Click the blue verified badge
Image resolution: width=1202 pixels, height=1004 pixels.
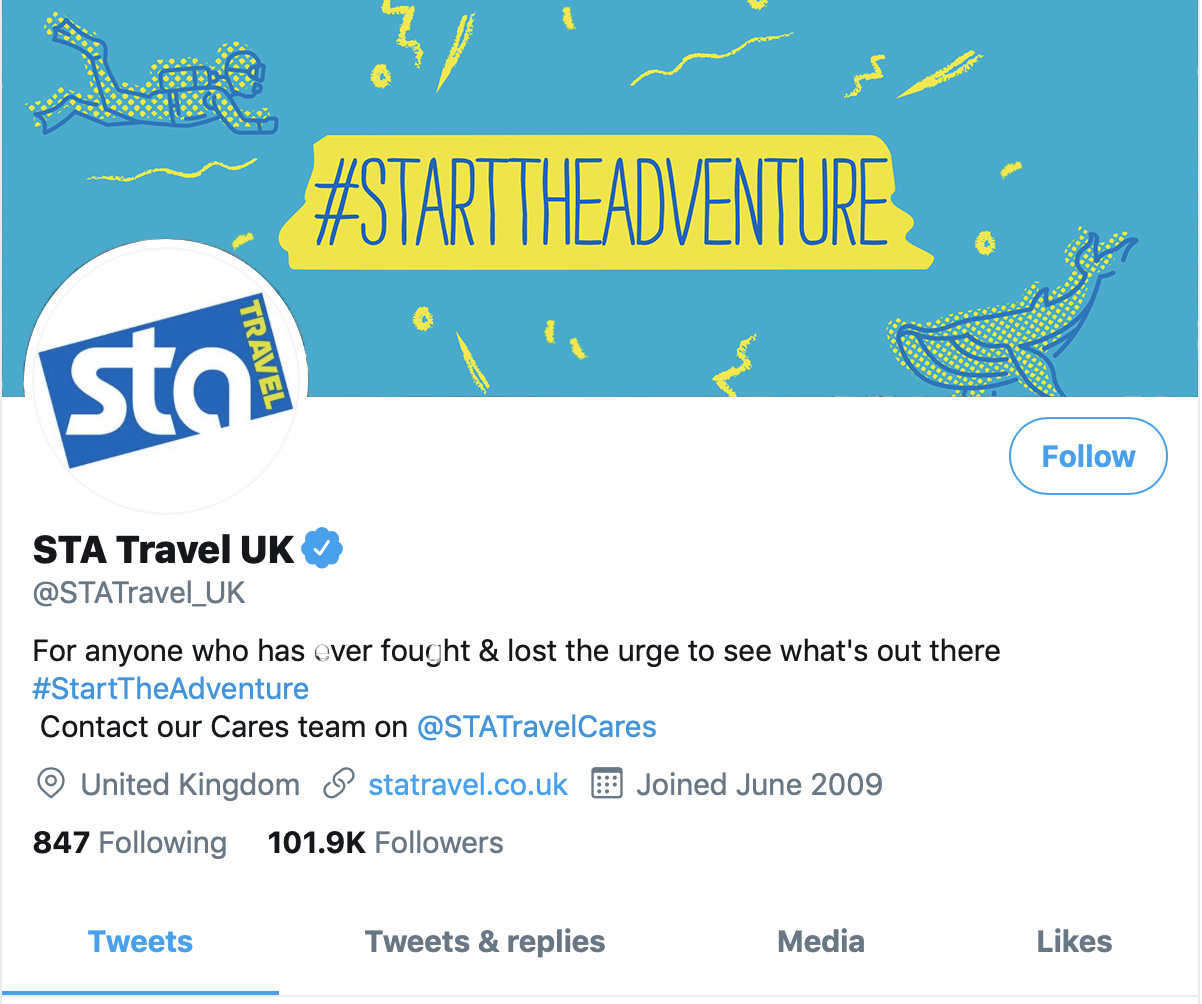pos(322,549)
